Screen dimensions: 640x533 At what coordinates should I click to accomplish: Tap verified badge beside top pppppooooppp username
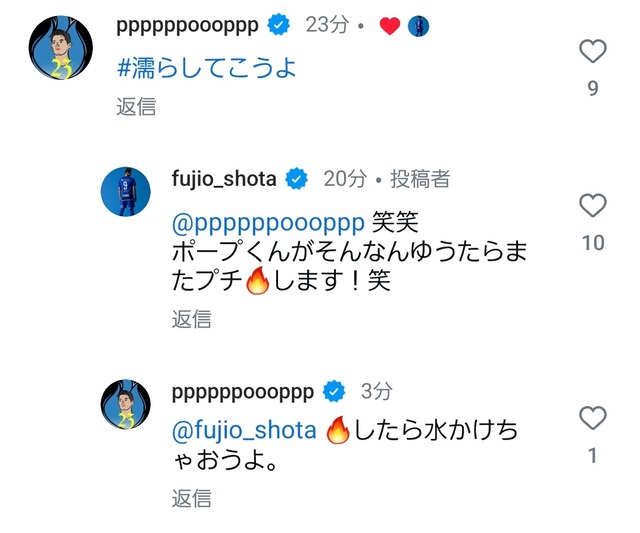278,25
